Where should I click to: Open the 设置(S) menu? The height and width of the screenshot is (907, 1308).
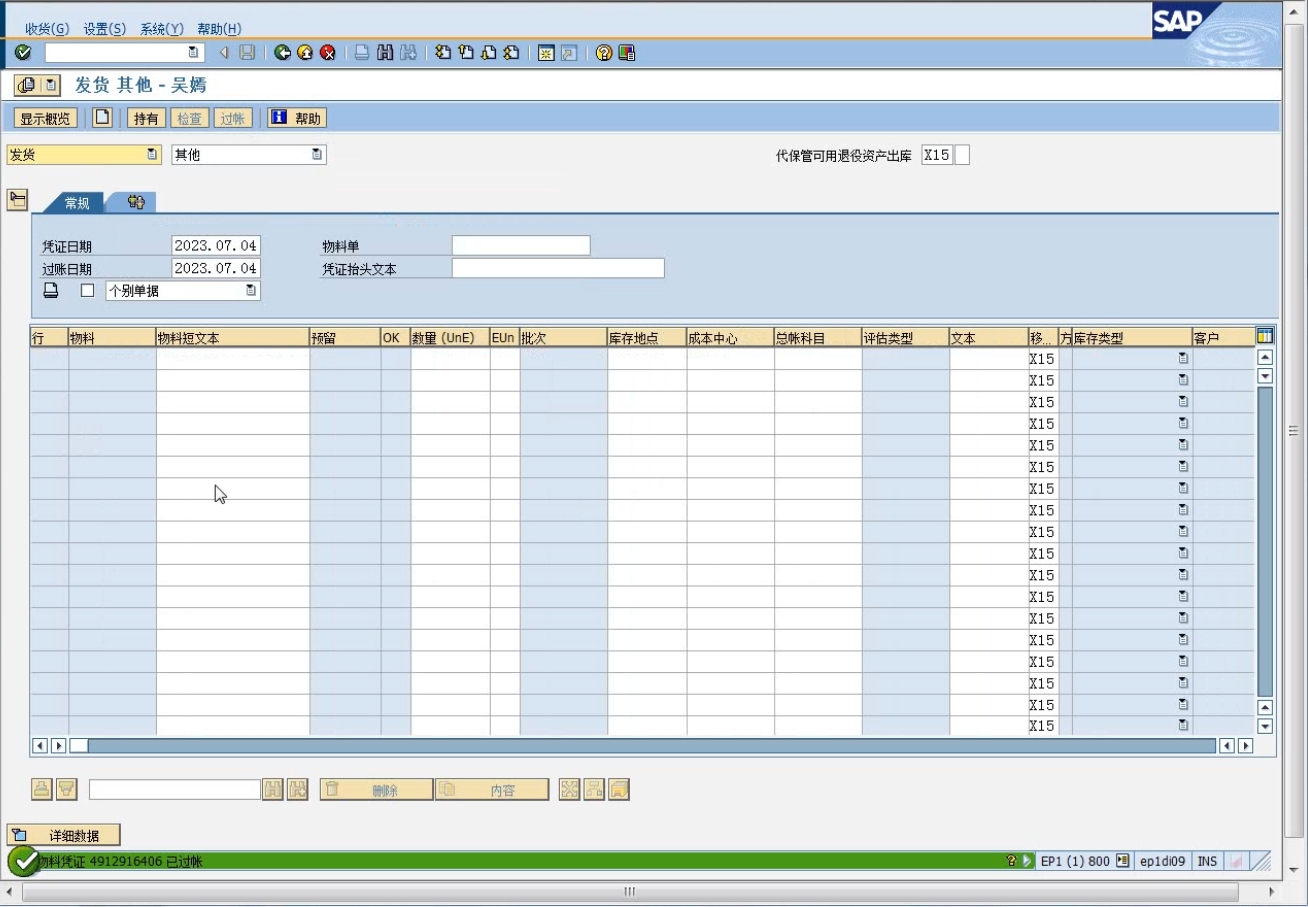tap(104, 29)
